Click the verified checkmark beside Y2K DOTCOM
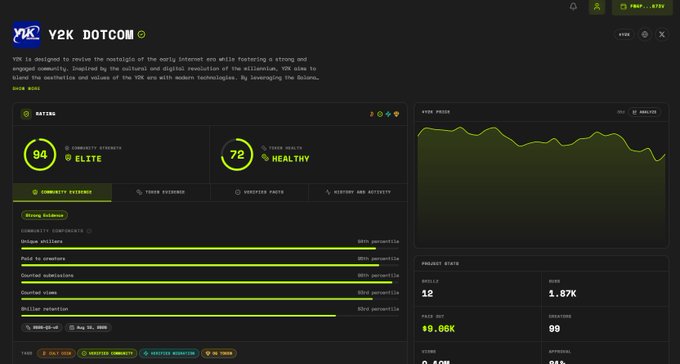Screen dimensions: 680x364 (141, 34)
